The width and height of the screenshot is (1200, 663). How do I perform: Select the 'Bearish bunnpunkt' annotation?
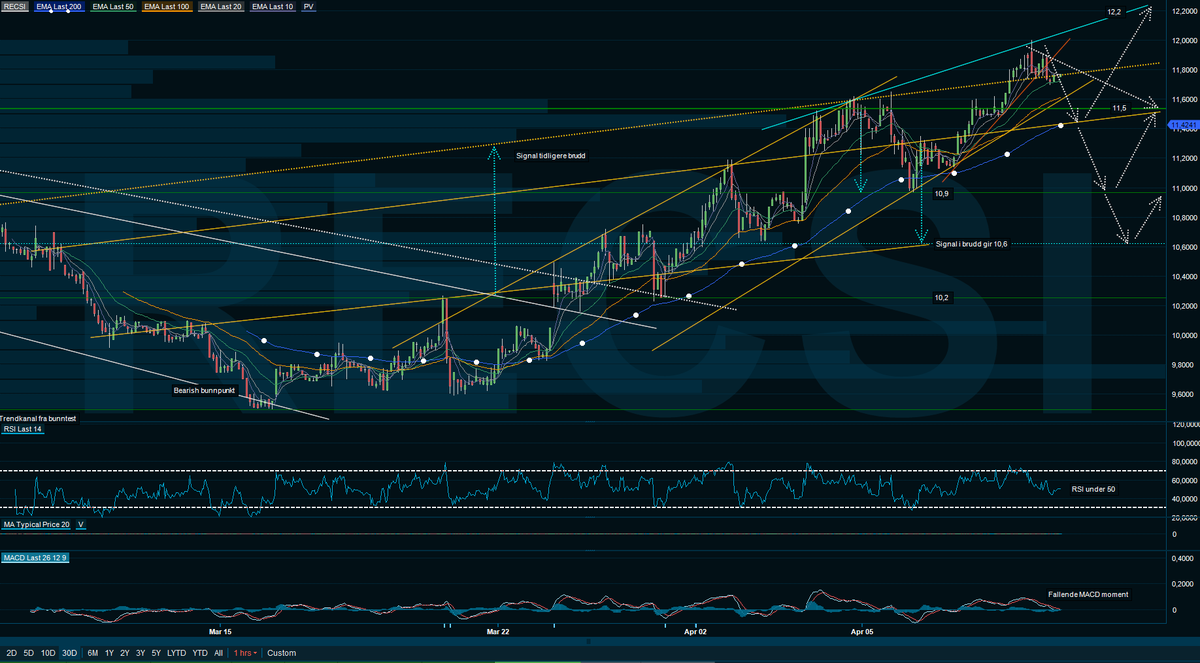[204, 391]
